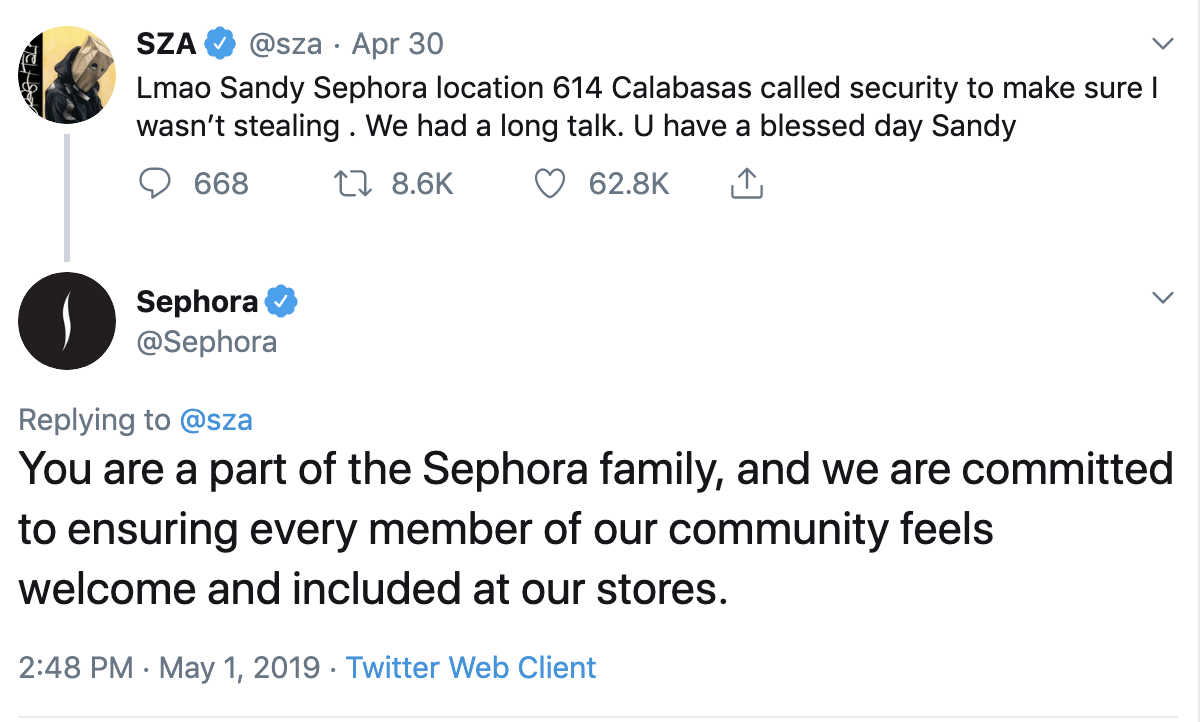
Task: Click Sephora's blue verified badge
Action: point(281,300)
